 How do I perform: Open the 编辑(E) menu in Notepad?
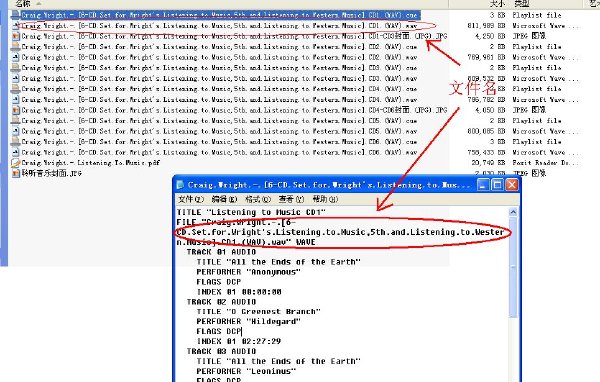coord(224,199)
